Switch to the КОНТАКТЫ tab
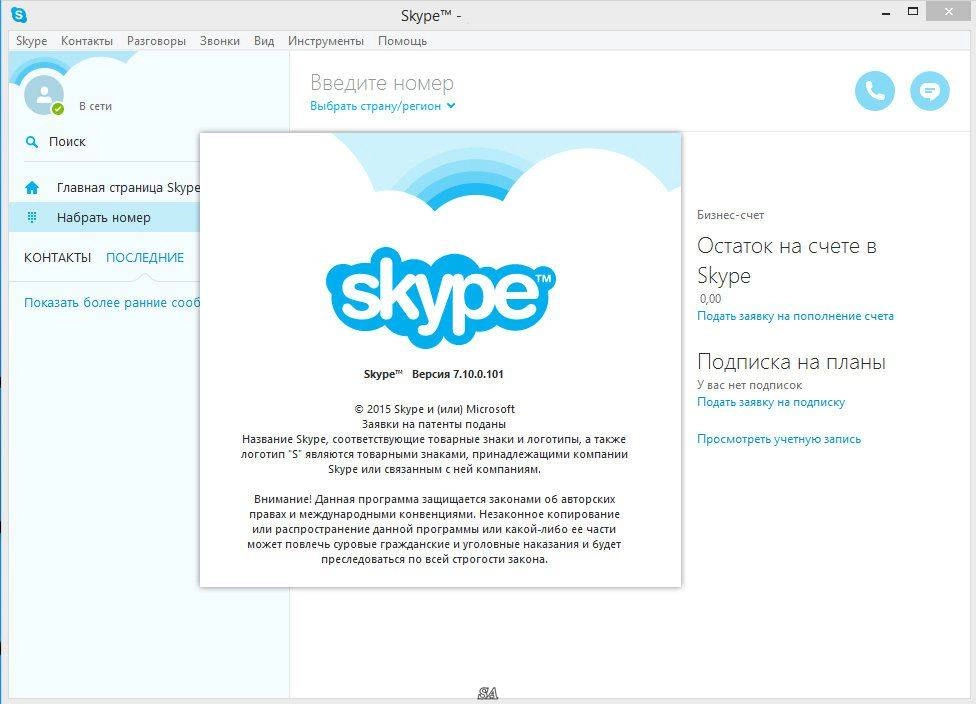976x704 pixels. (57, 258)
